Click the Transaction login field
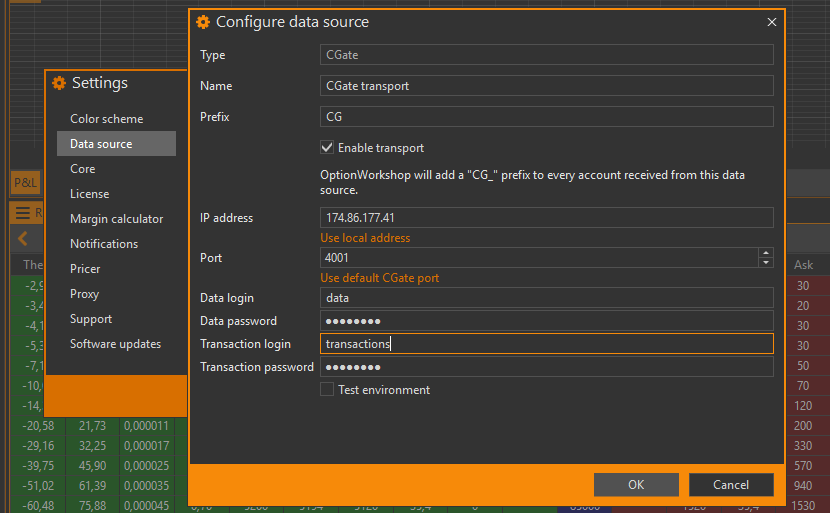The height and width of the screenshot is (513, 830). pyautogui.click(x=546, y=344)
